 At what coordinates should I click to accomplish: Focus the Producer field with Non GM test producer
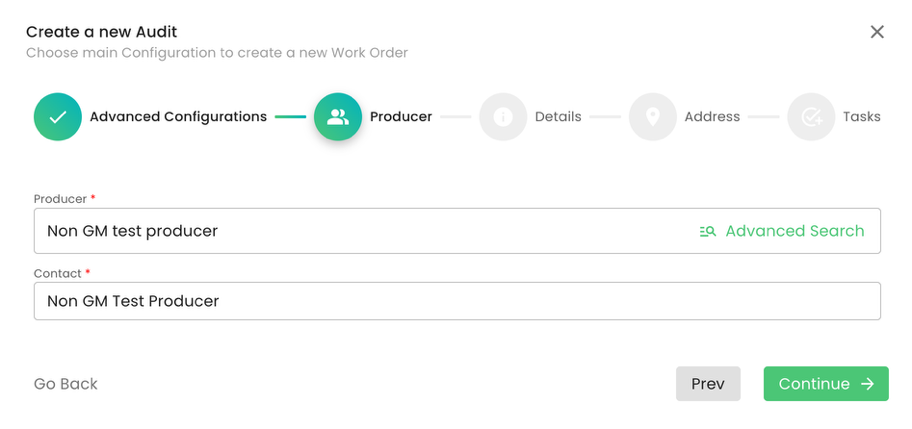[360, 231]
